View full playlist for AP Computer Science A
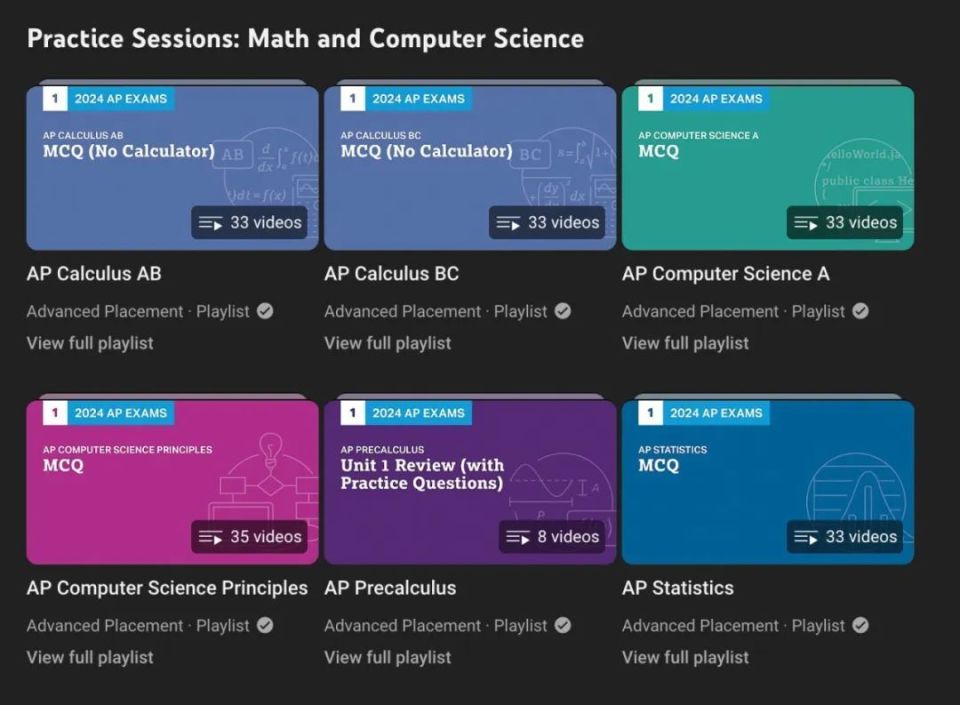The height and width of the screenshot is (705, 960). (685, 343)
